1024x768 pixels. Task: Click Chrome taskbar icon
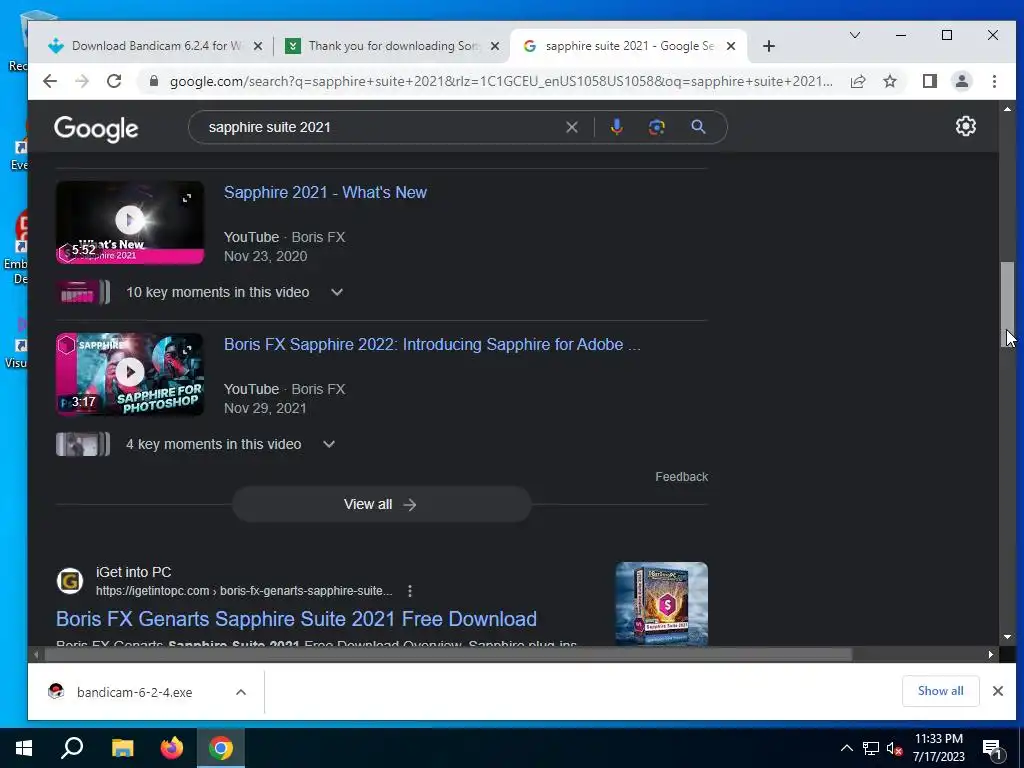click(221, 748)
